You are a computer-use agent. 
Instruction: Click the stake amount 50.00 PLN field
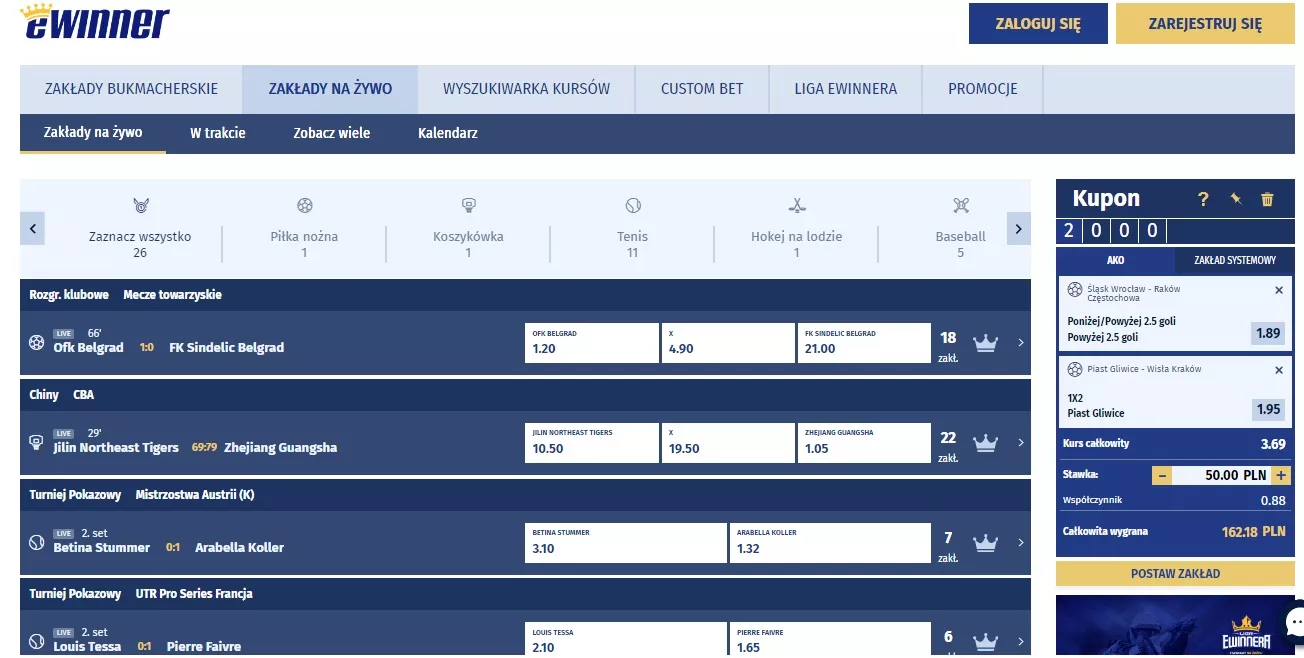pos(1221,475)
